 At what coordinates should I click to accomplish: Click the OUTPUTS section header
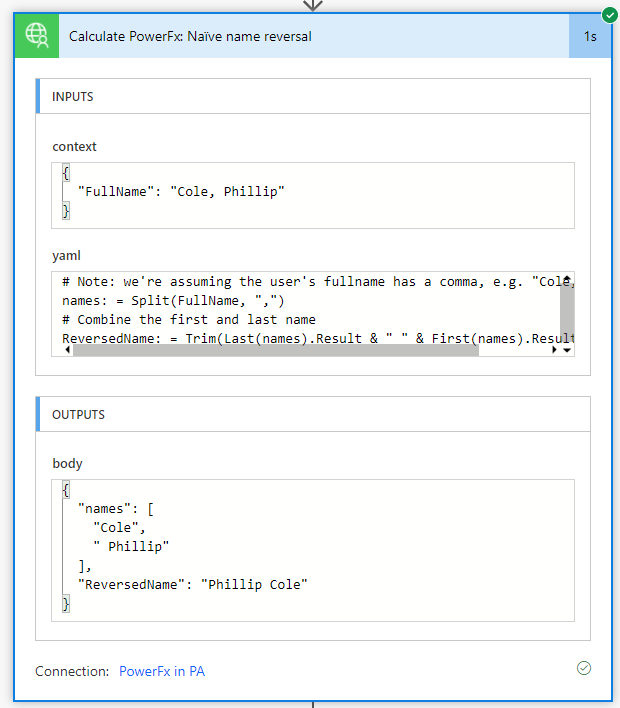(x=313, y=414)
